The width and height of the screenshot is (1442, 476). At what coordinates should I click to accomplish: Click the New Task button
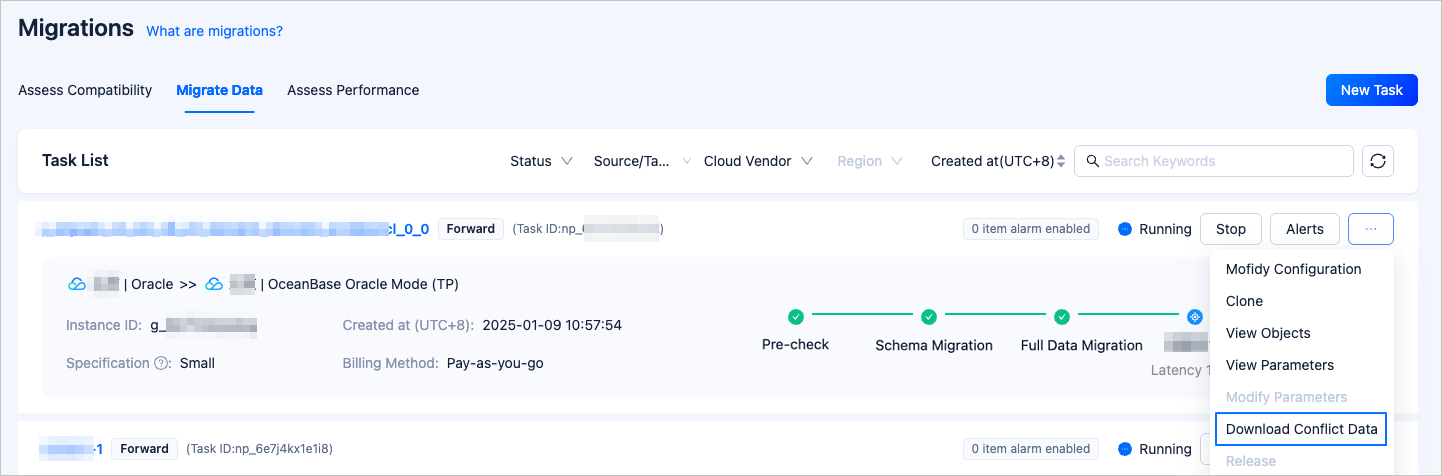(x=1371, y=90)
